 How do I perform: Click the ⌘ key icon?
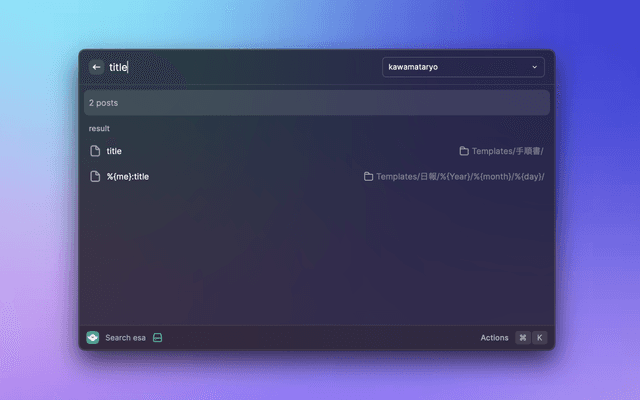tap(522, 338)
